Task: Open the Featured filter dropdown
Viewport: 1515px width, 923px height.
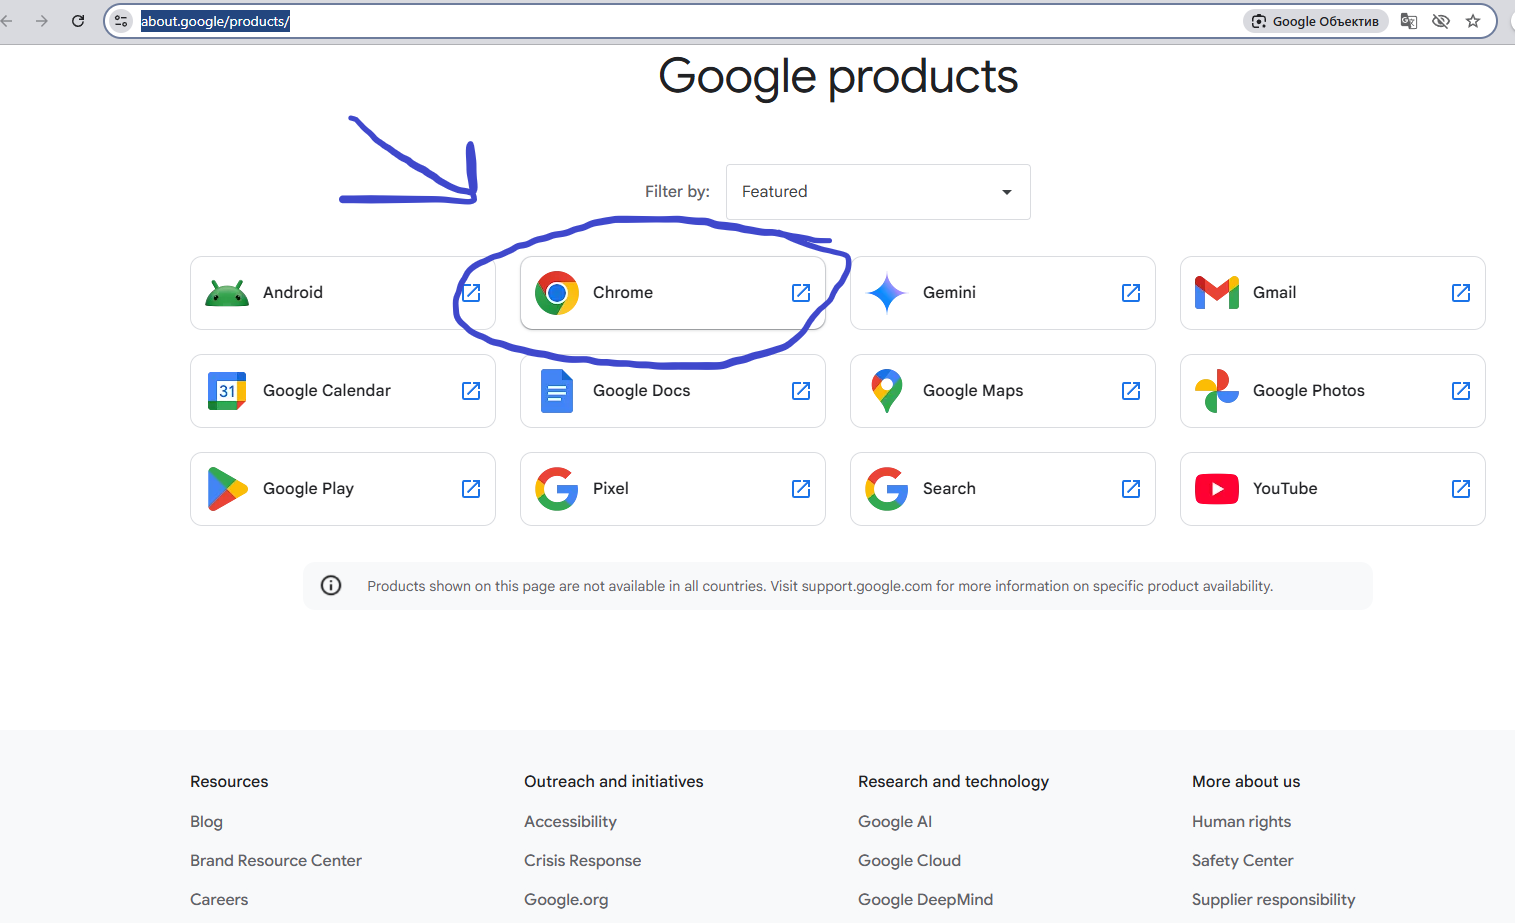Action: pyautogui.click(x=878, y=192)
